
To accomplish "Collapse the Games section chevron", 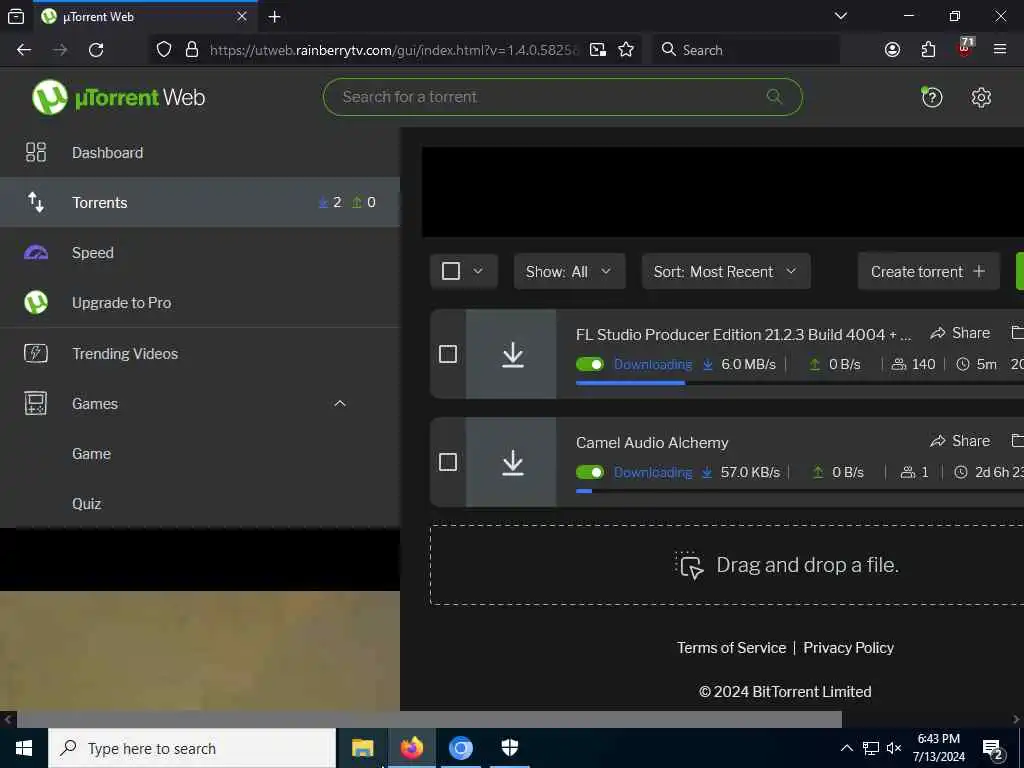I will pyautogui.click(x=340, y=404).
